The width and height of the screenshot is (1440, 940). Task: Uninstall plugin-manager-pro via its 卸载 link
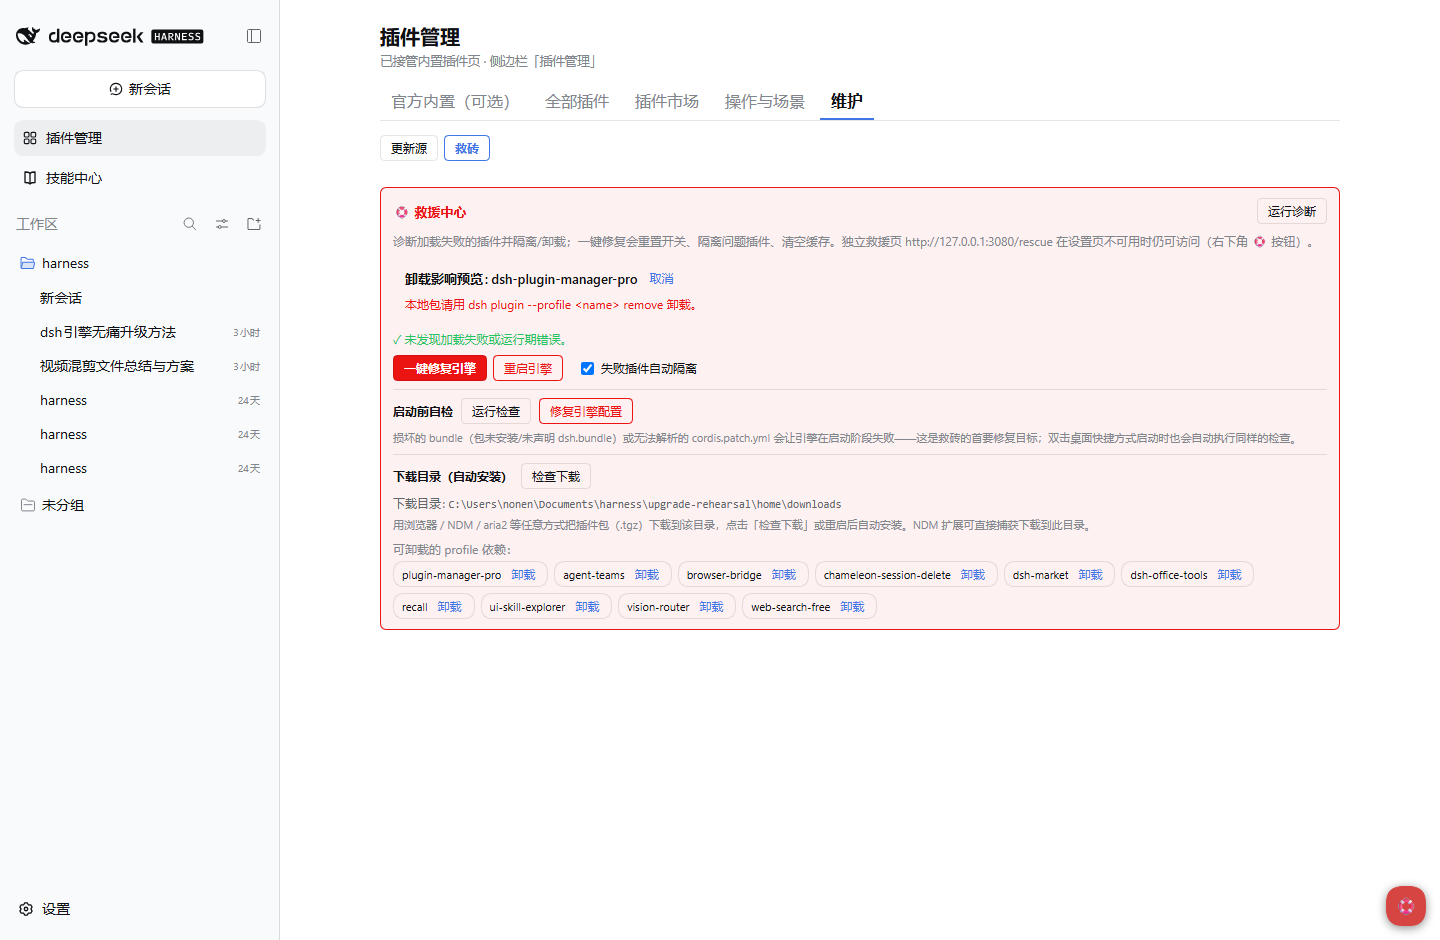pos(524,575)
